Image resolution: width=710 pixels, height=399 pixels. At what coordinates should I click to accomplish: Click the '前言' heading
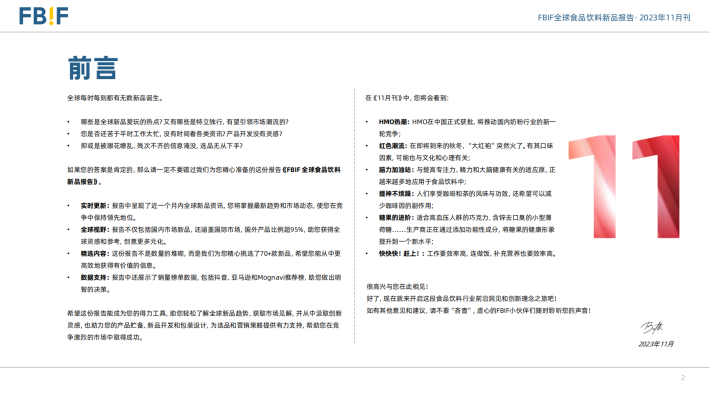[93, 68]
